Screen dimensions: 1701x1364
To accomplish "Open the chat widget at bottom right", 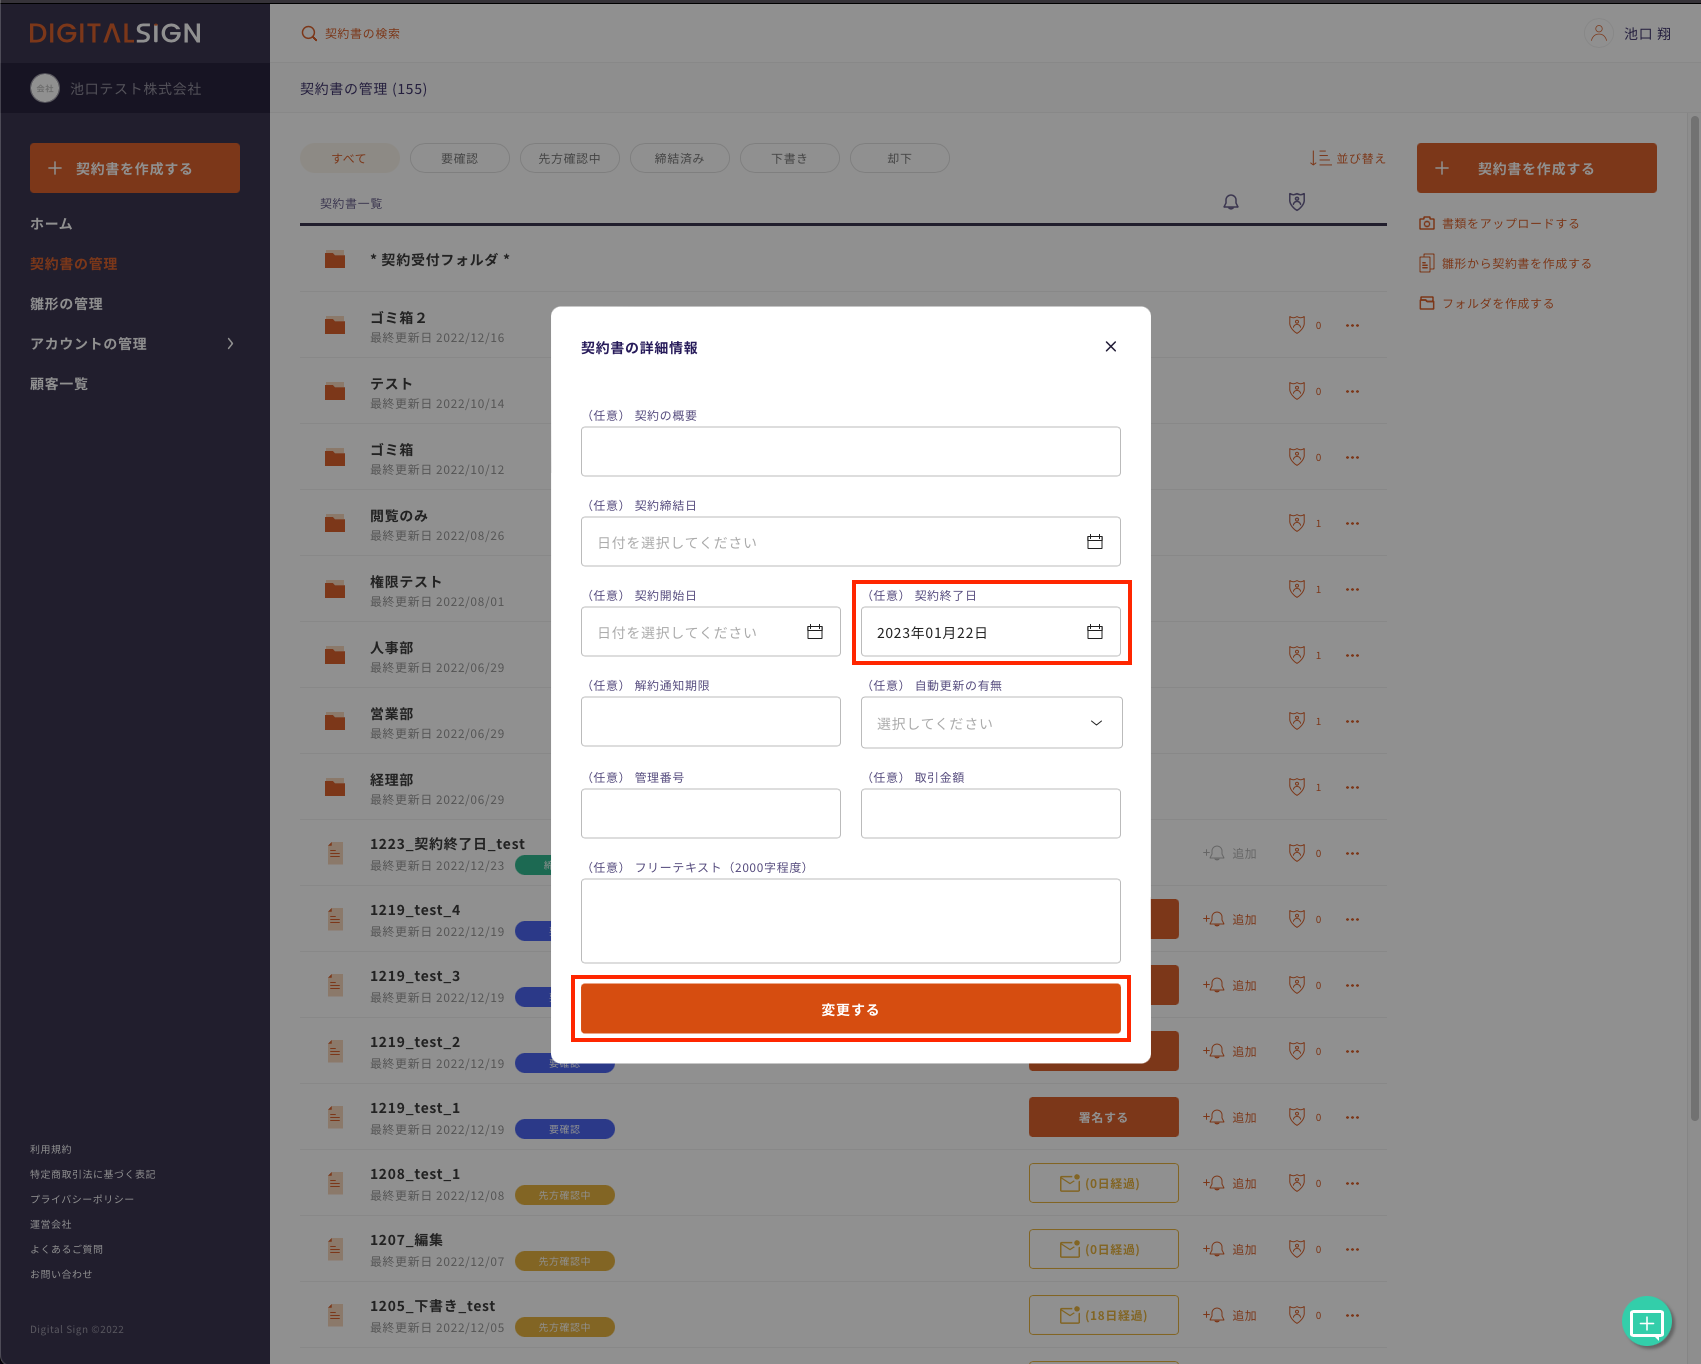I will tap(1646, 1322).
